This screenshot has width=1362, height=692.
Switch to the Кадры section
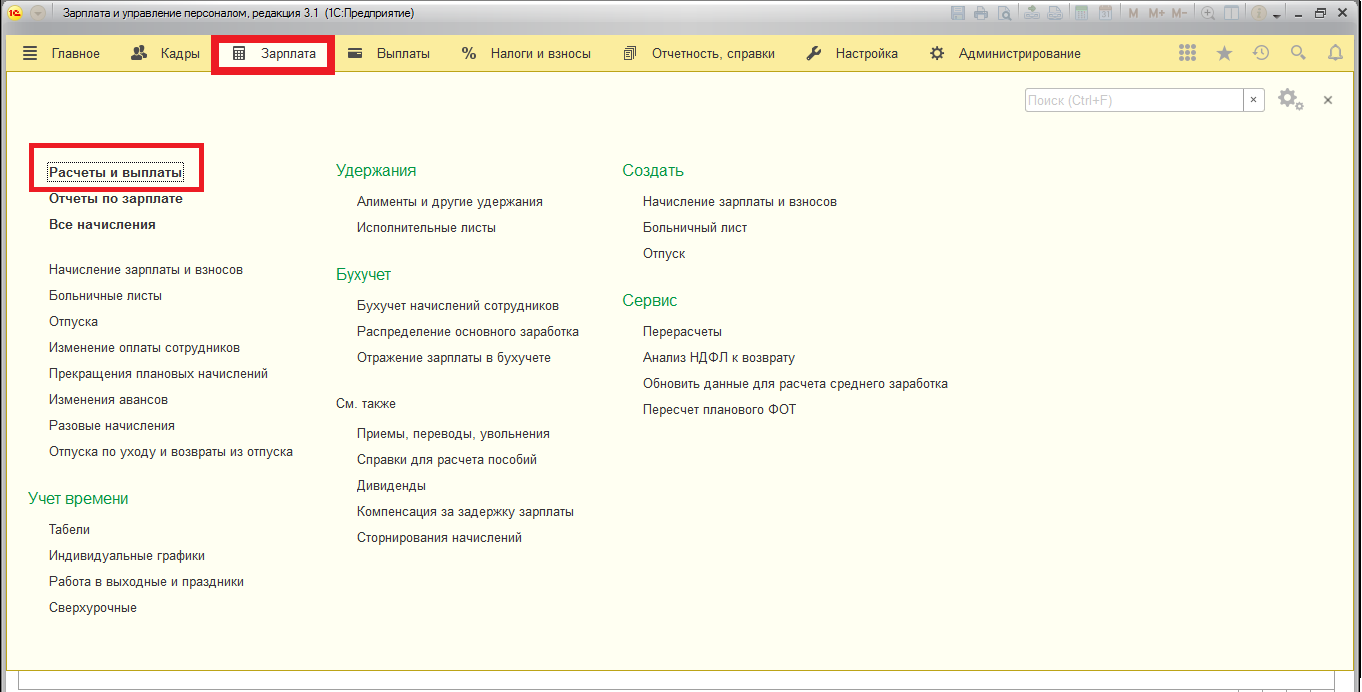(x=166, y=53)
